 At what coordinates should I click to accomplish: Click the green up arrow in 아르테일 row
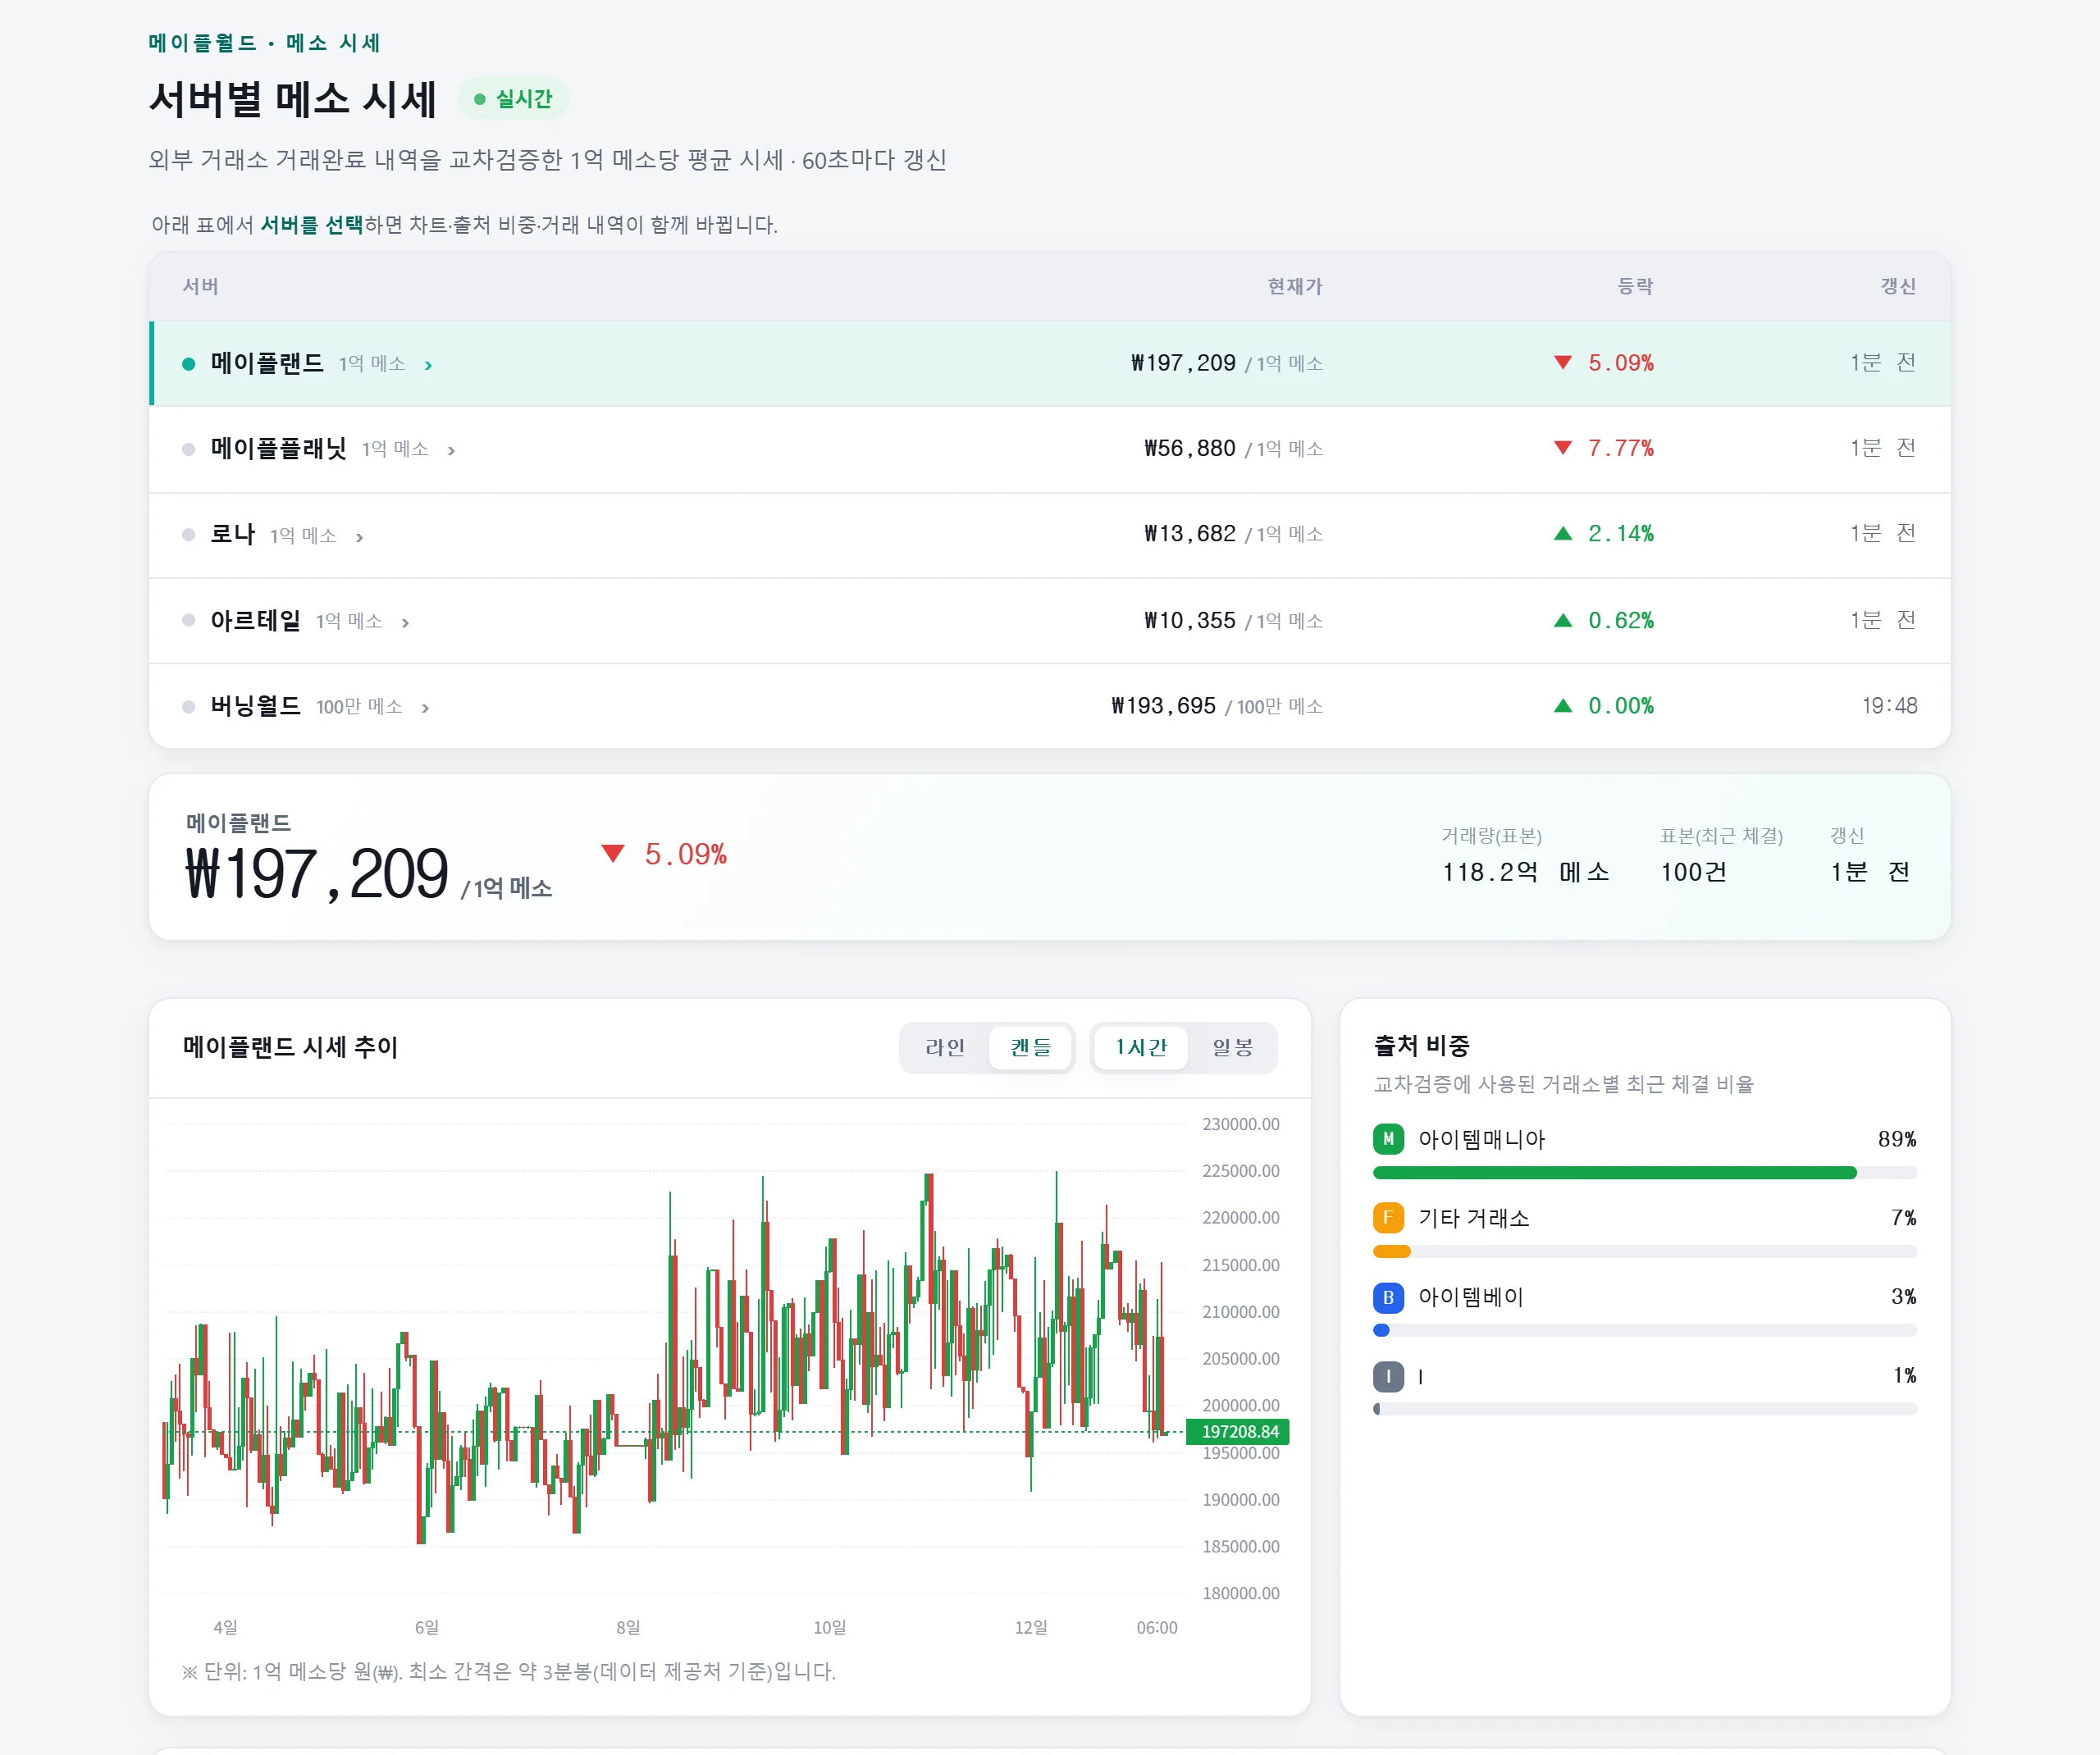[1562, 620]
